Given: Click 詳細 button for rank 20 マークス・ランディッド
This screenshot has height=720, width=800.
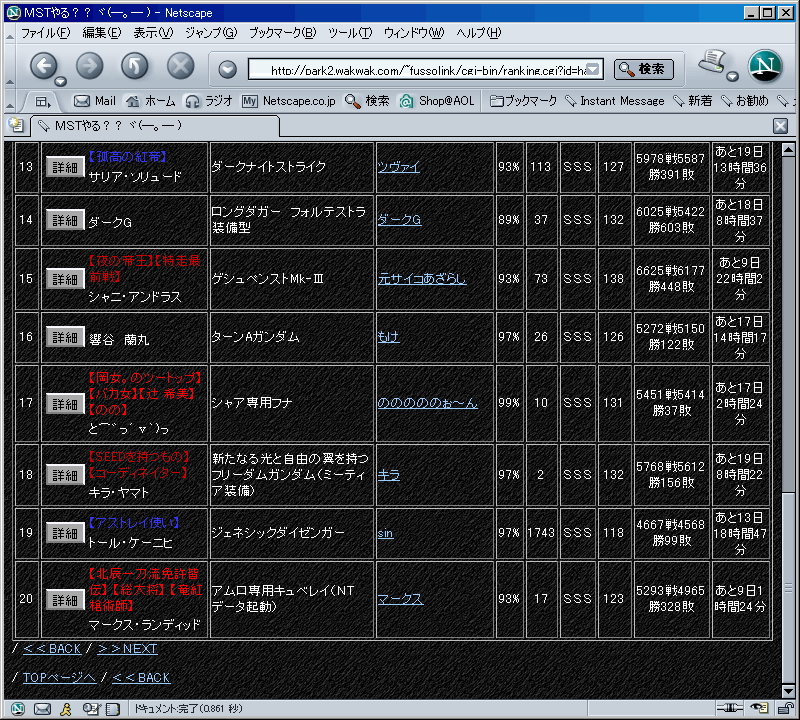Looking at the screenshot, I should pos(65,599).
